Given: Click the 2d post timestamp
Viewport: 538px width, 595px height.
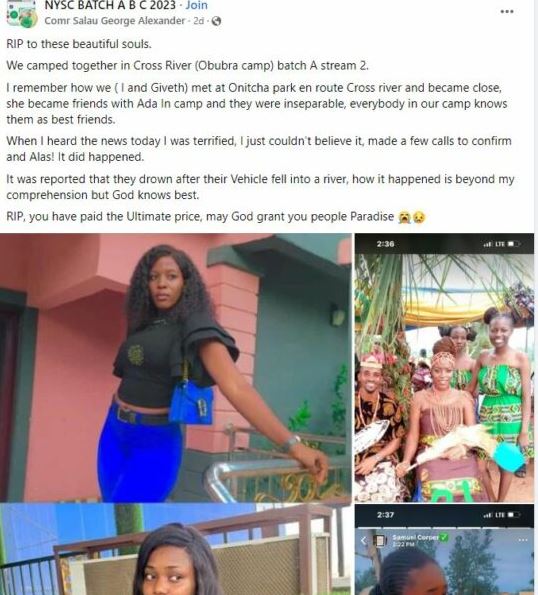Looking at the screenshot, I should click(x=198, y=20).
